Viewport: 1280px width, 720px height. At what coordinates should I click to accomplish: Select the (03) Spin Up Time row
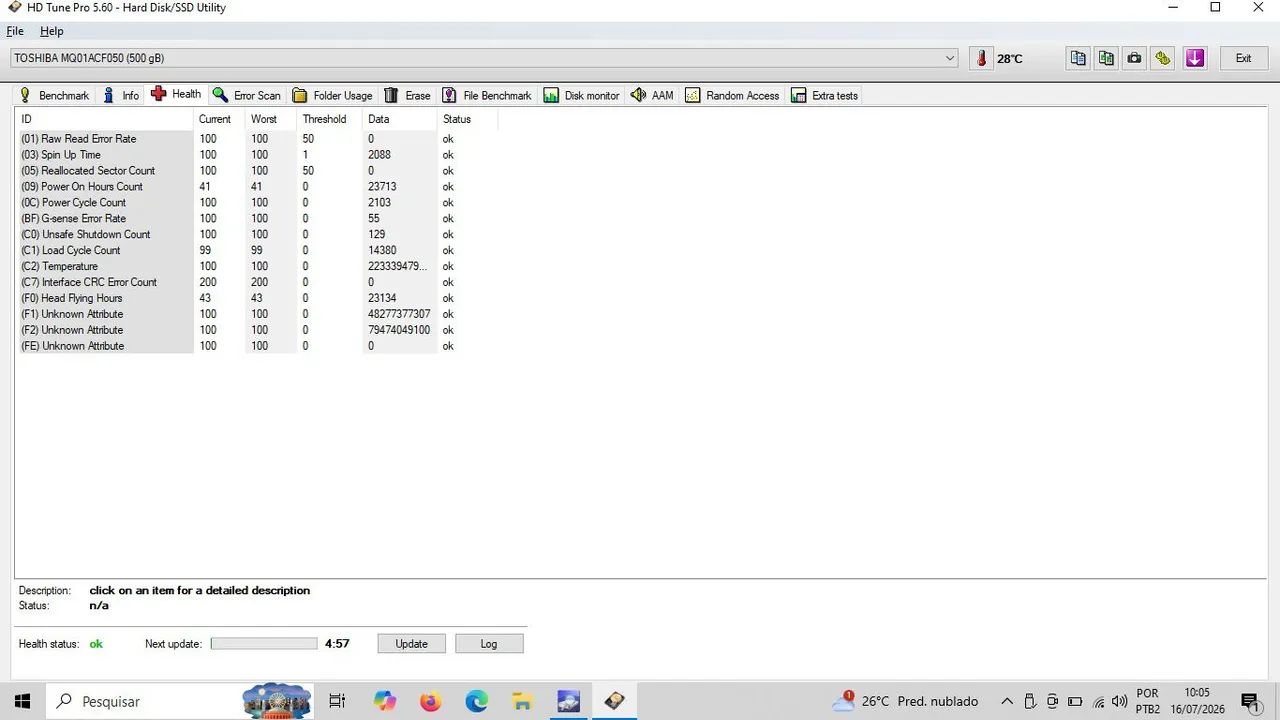click(x=257, y=155)
